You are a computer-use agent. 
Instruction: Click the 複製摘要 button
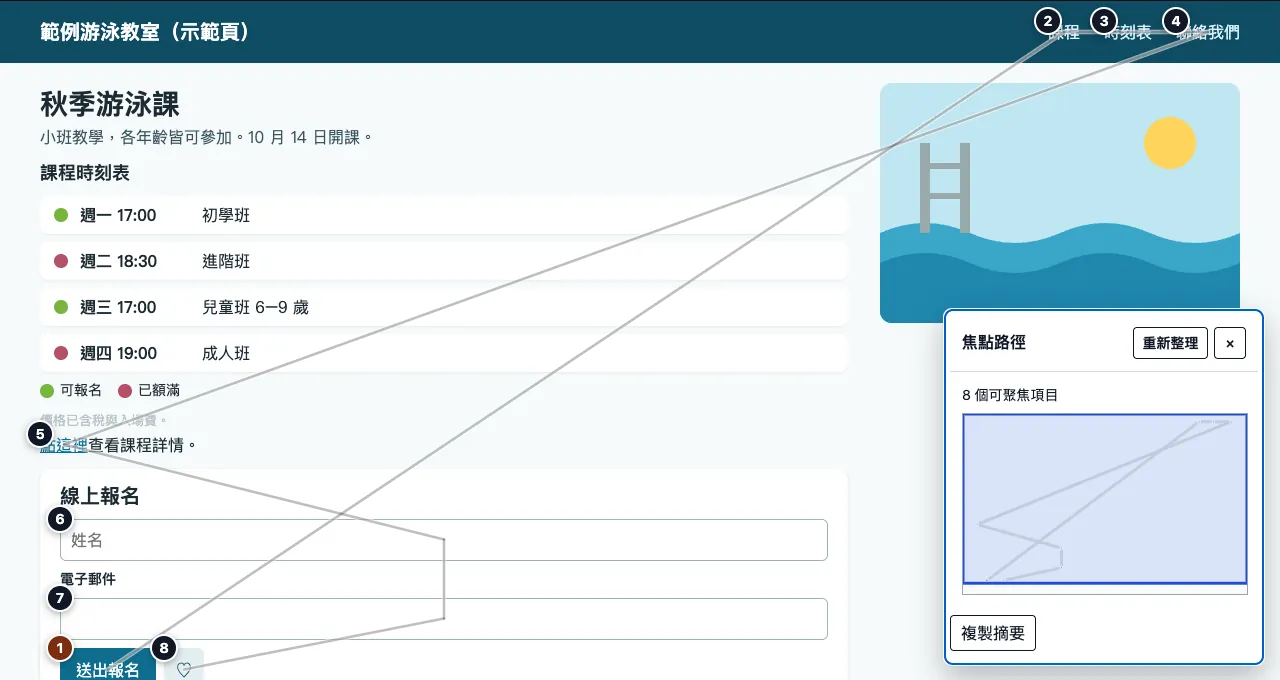[993, 633]
